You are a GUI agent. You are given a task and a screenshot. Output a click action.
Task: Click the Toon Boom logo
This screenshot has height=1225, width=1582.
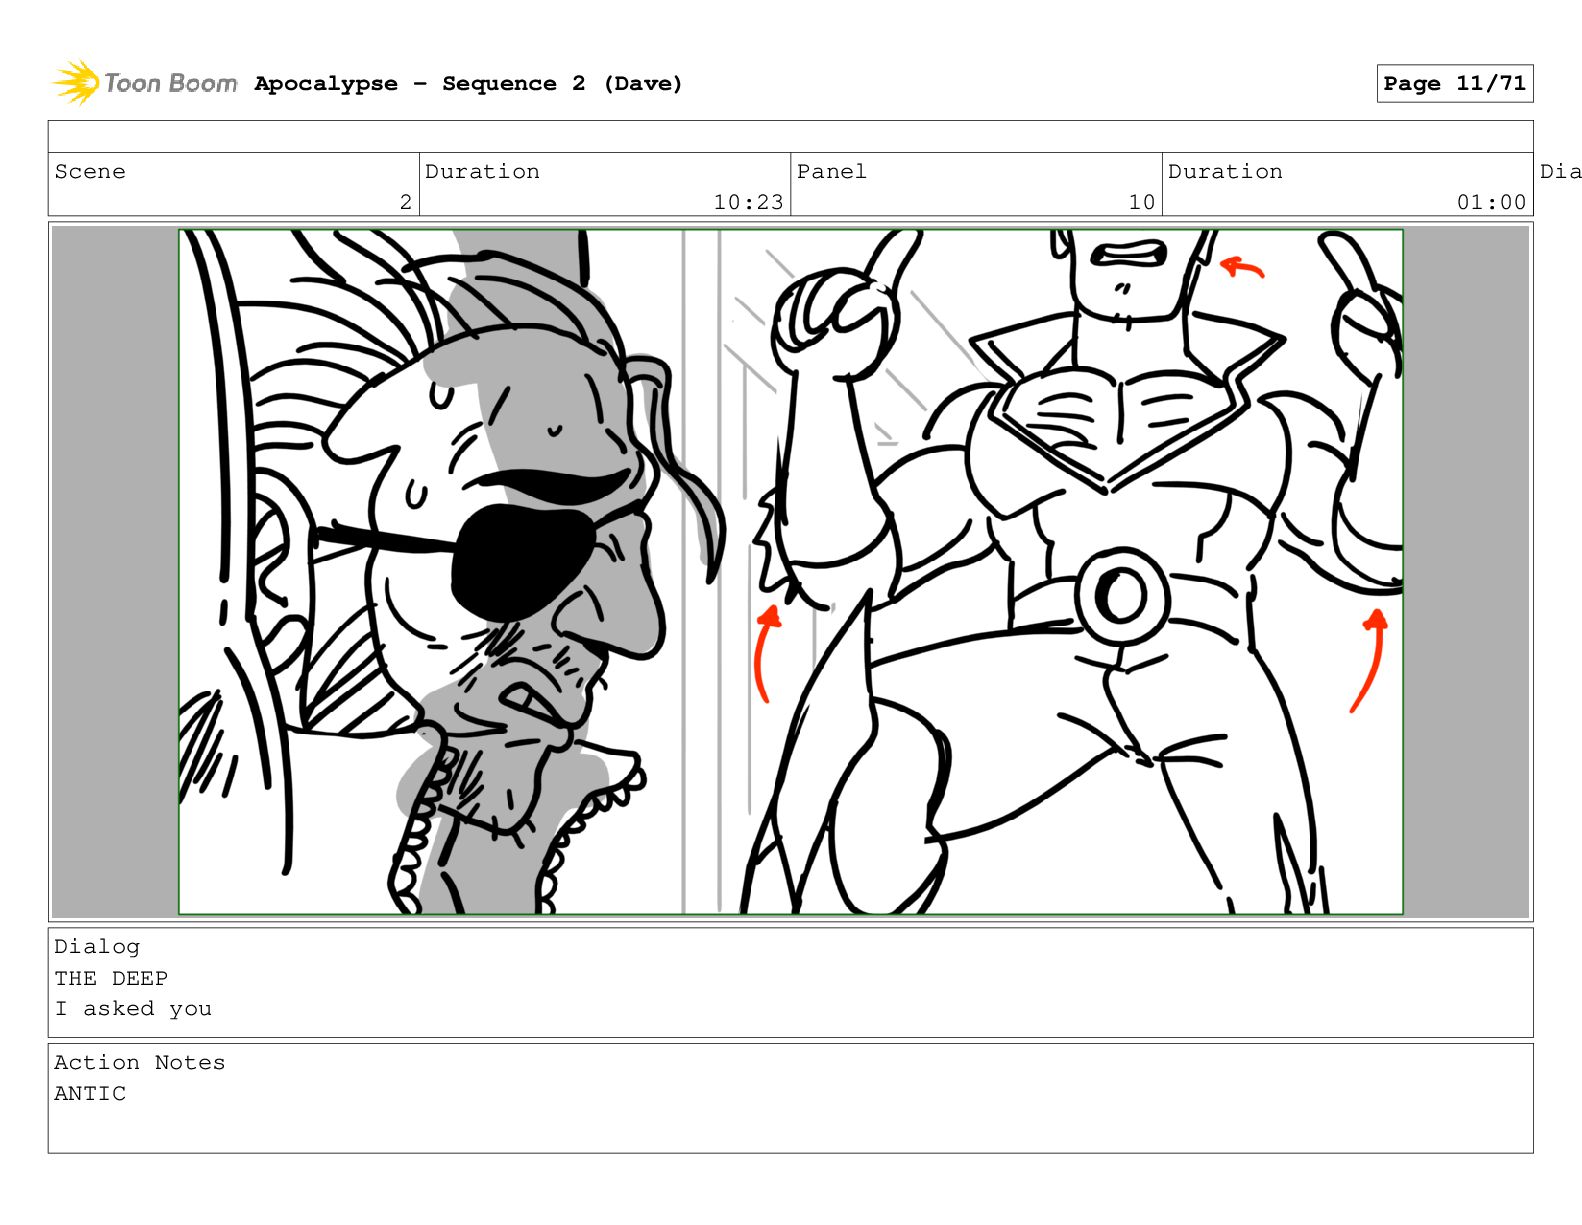point(145,83)
